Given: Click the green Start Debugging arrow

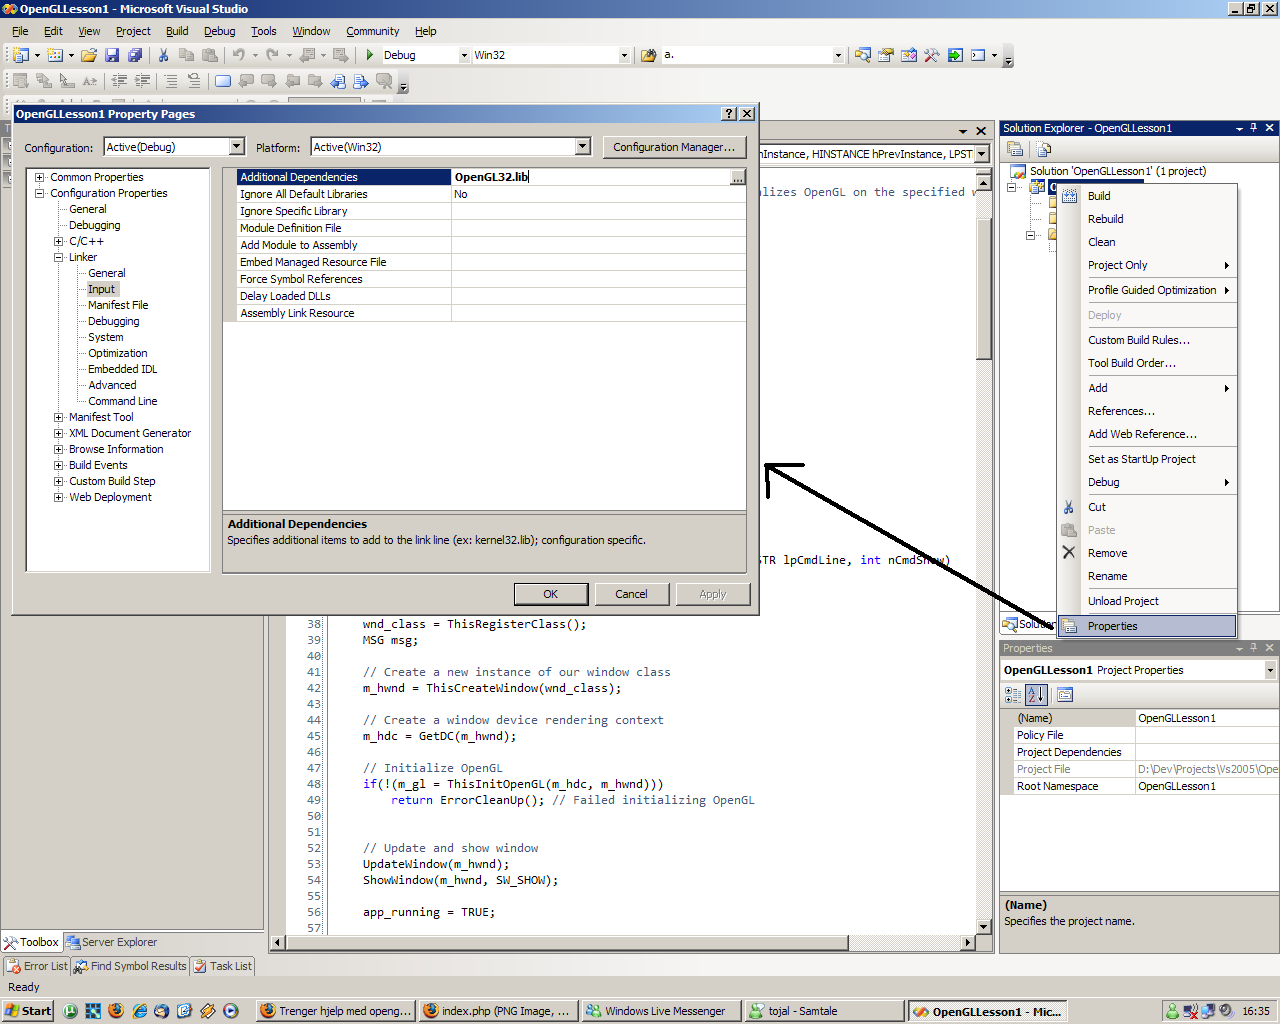Looking at the screenshot, I should [x=370, y=55].
